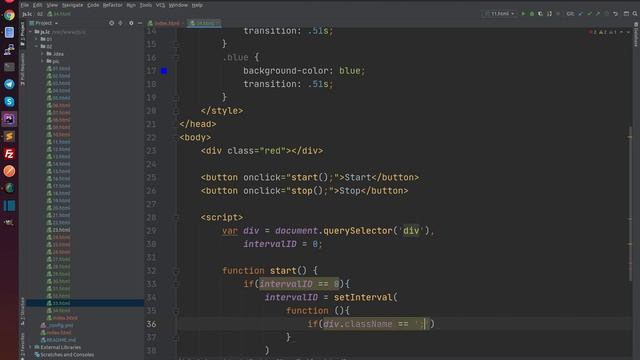Screen dimensions: 640x360
Task: Open Telegram from the dock
Action: pos(9,84)
